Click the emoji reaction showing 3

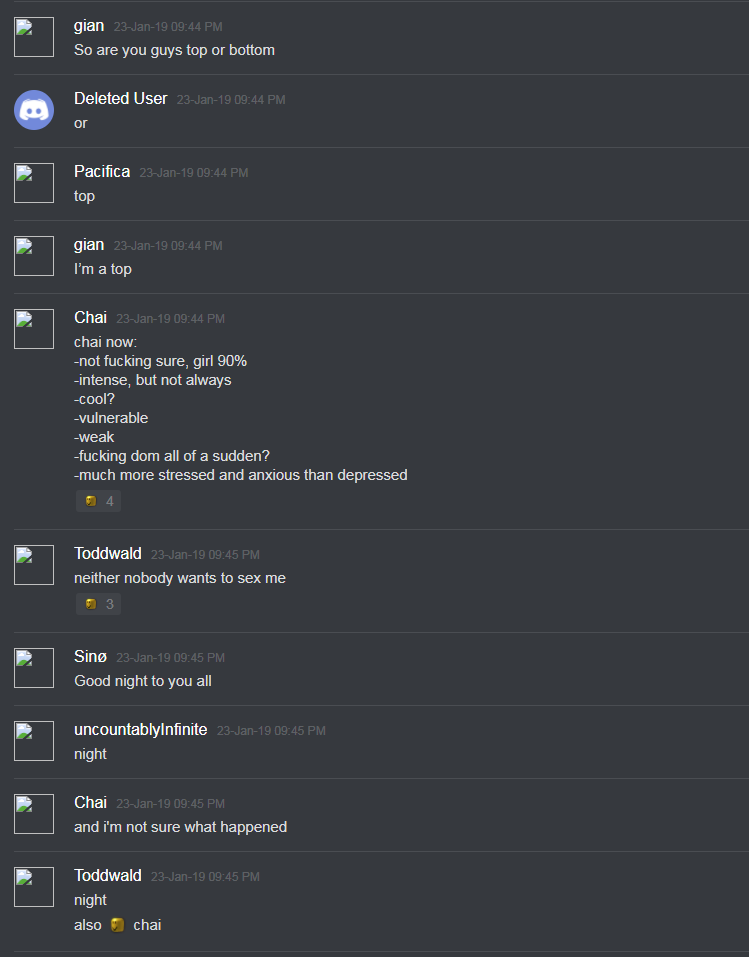tap(98, 604)
